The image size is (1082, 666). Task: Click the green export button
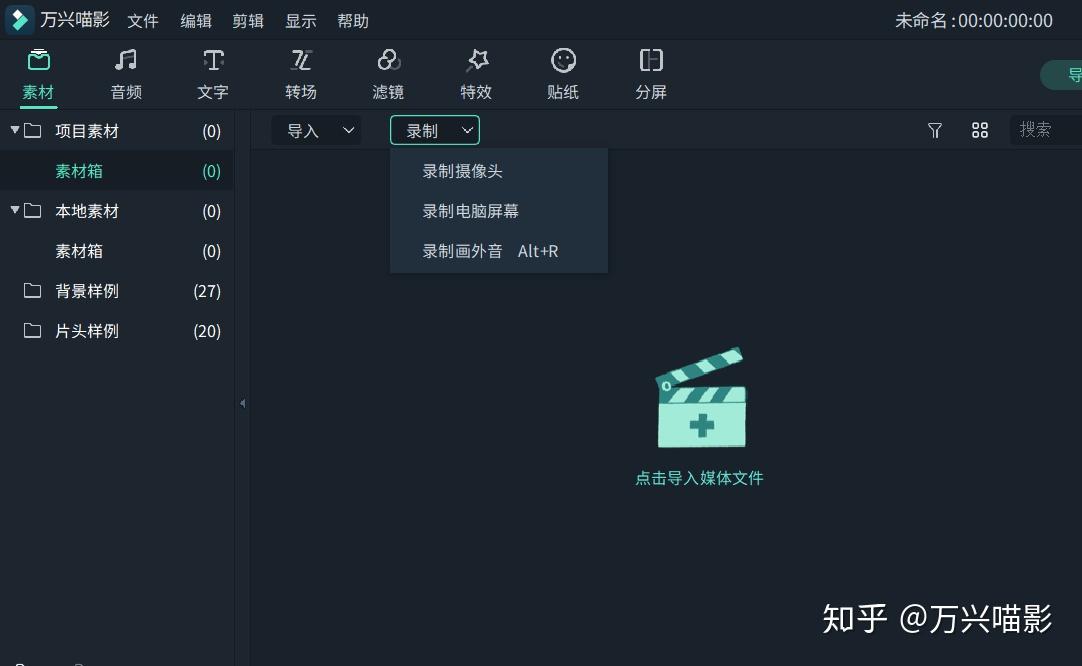click(x=1061, y=75)
